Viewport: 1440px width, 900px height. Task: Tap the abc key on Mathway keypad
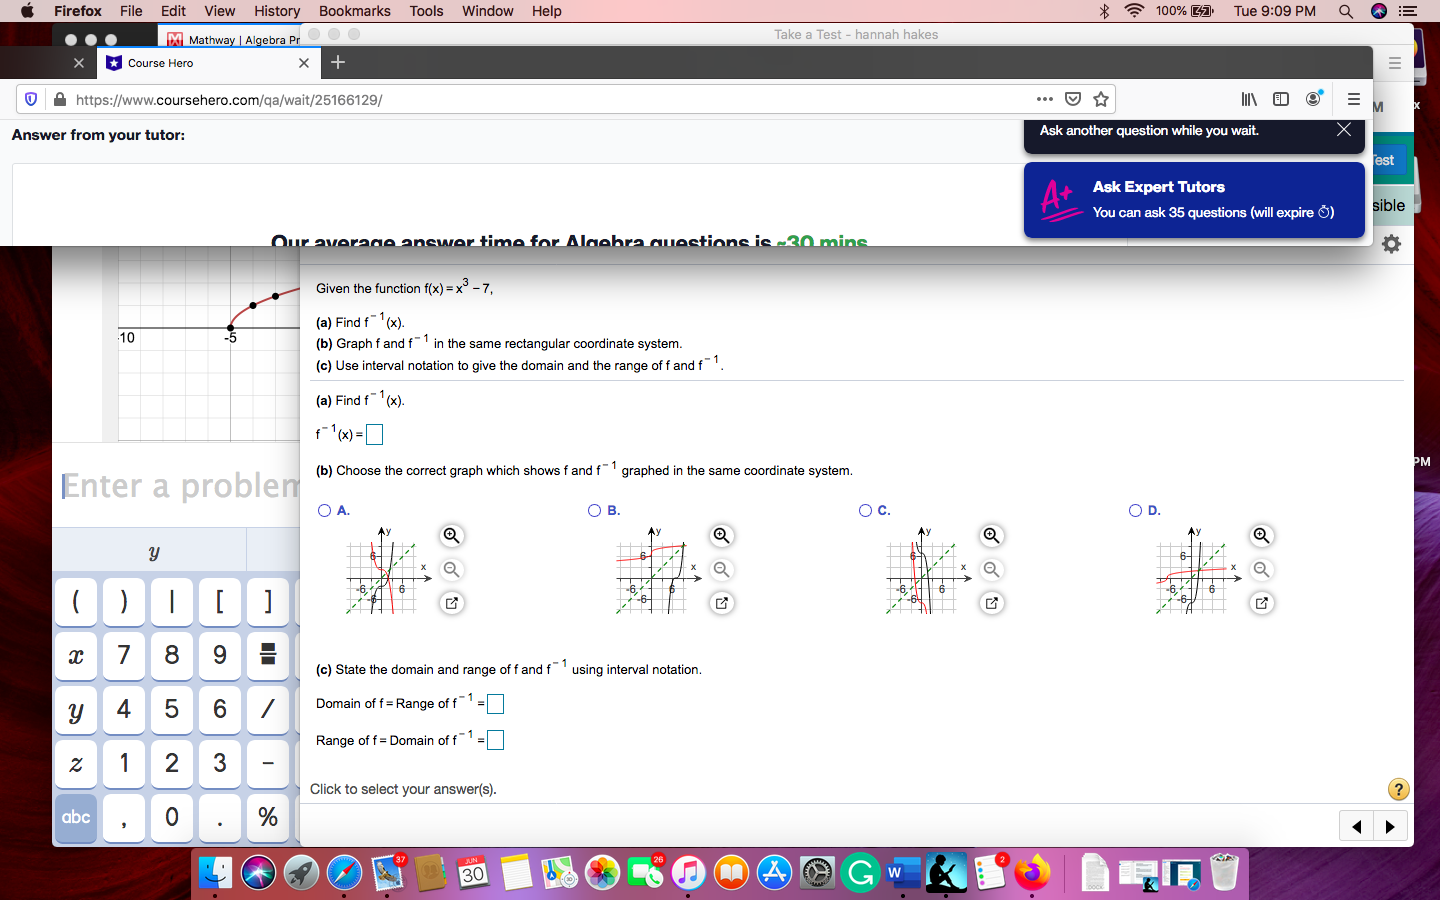[x=76, y=818]
